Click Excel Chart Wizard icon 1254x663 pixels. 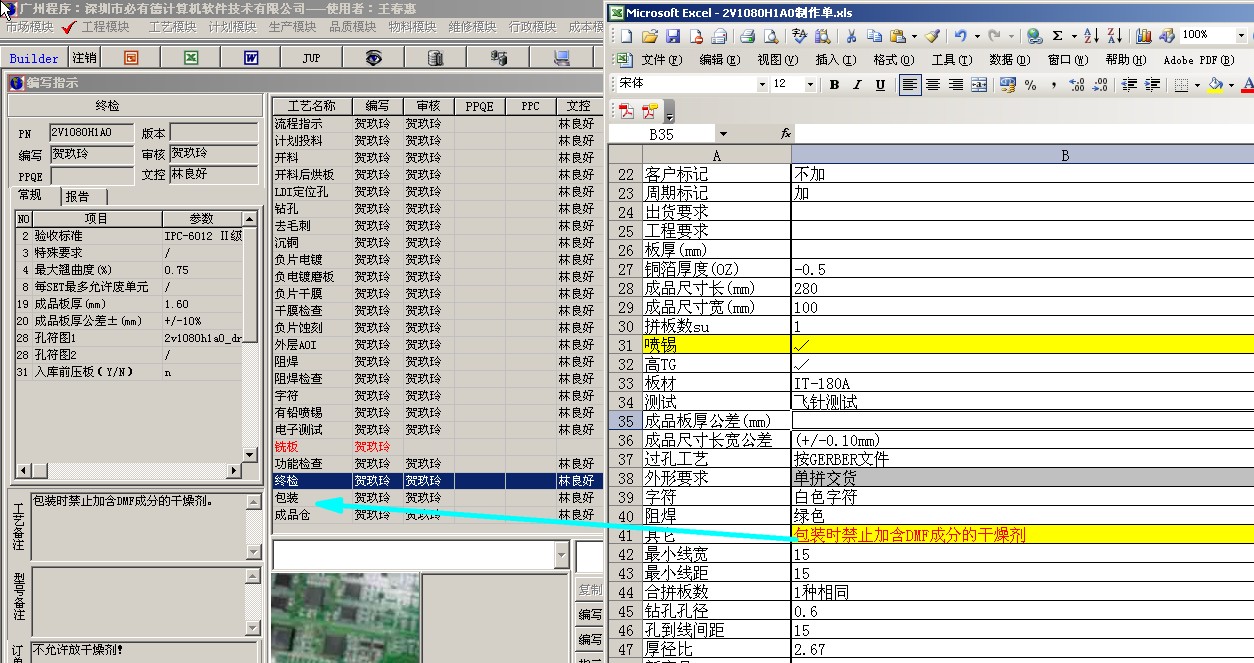[1144, 36]
